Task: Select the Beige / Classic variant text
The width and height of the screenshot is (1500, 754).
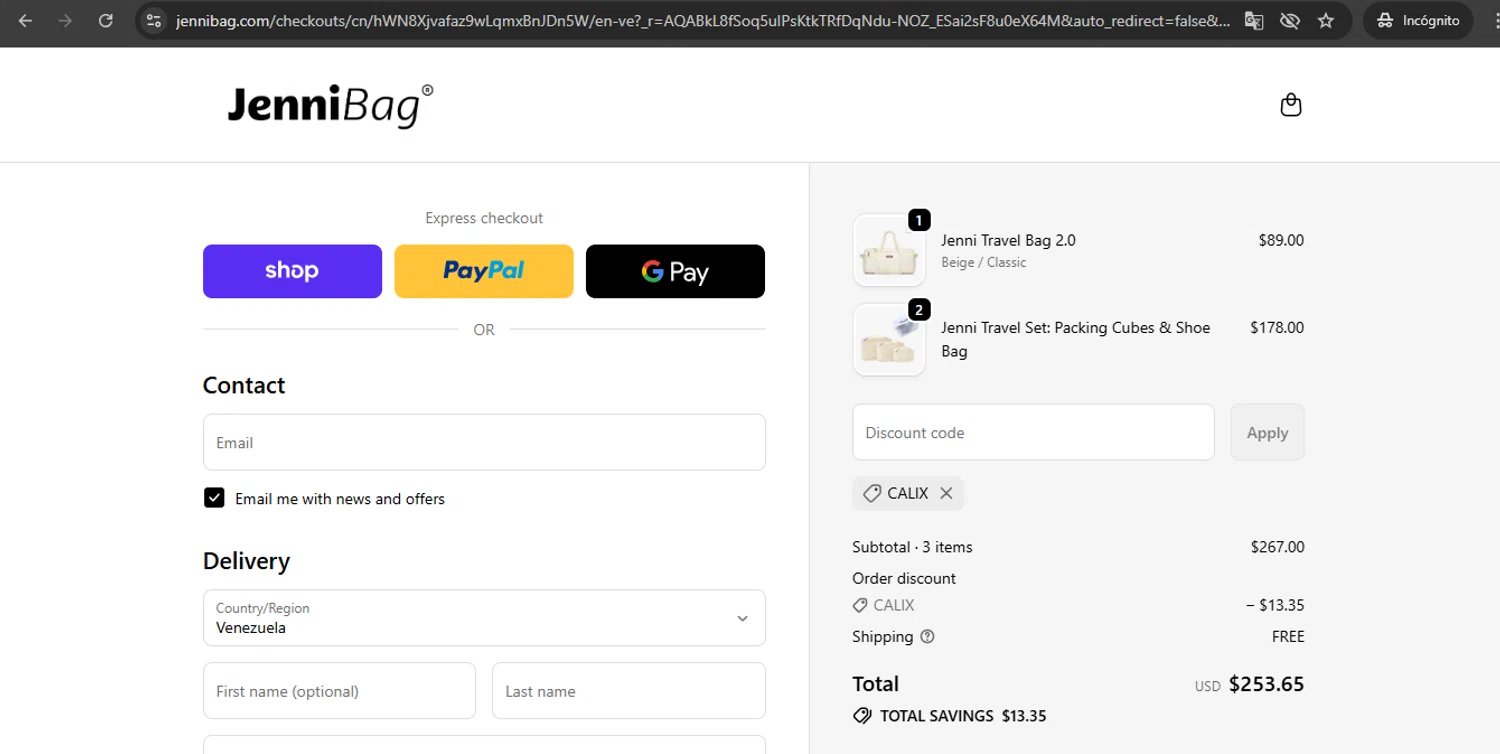Action: pyautogui.click(x=983, y=262)
